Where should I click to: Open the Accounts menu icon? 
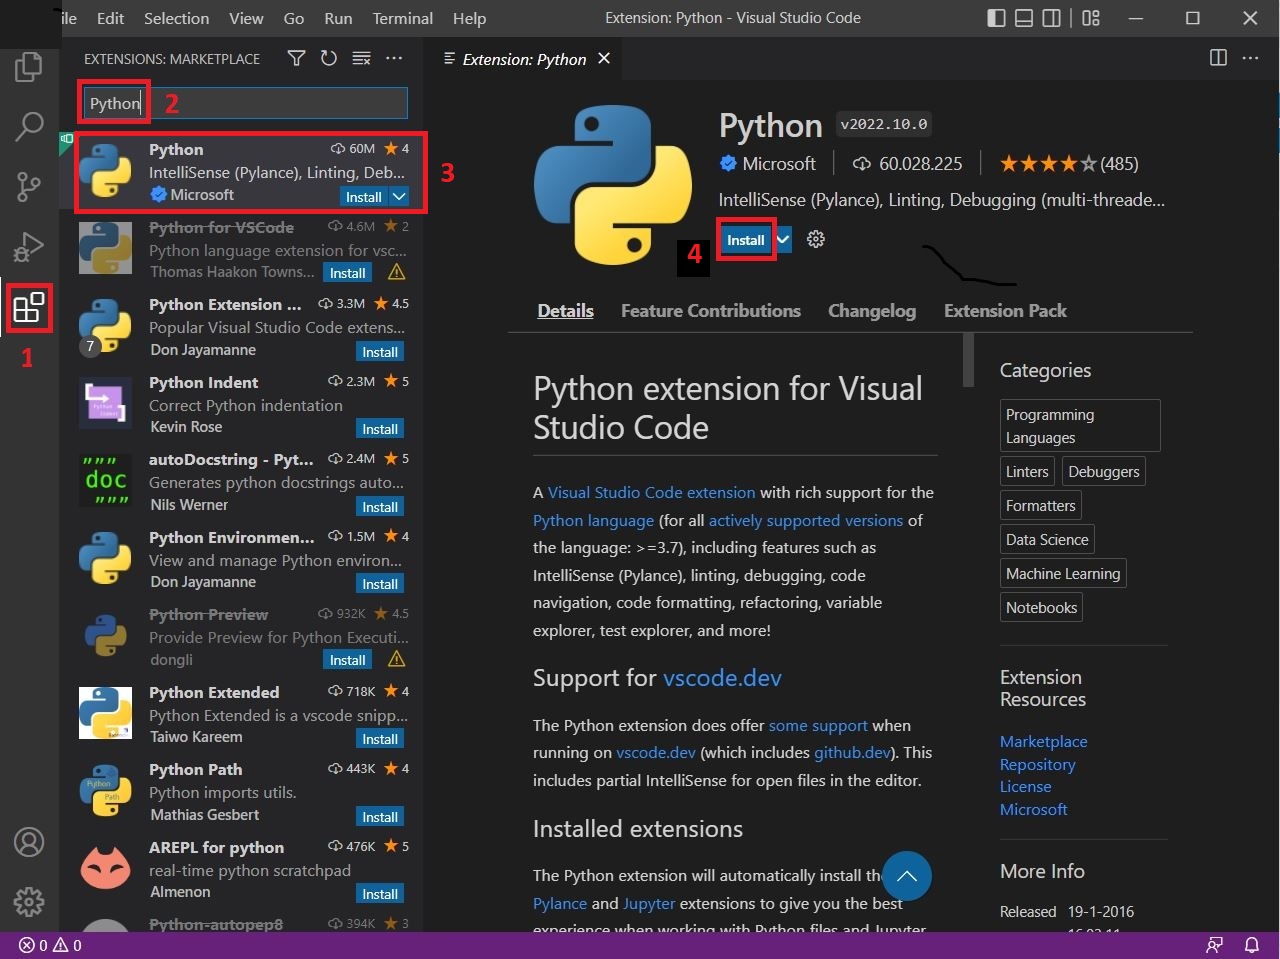pyautogui.click(x=29, y=842)
